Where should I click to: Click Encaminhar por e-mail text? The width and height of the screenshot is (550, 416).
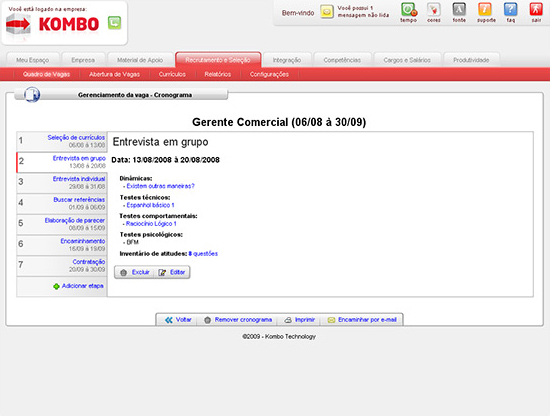coord(367,320)
